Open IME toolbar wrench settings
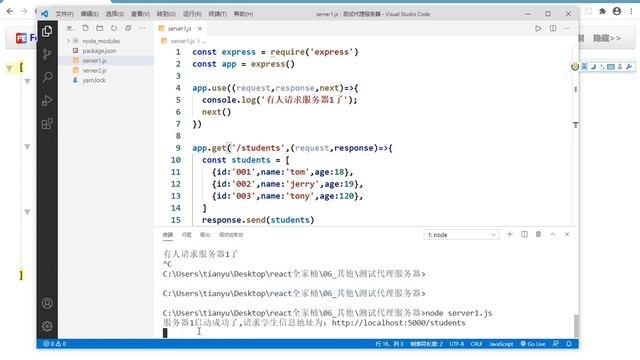 [629, 67]
